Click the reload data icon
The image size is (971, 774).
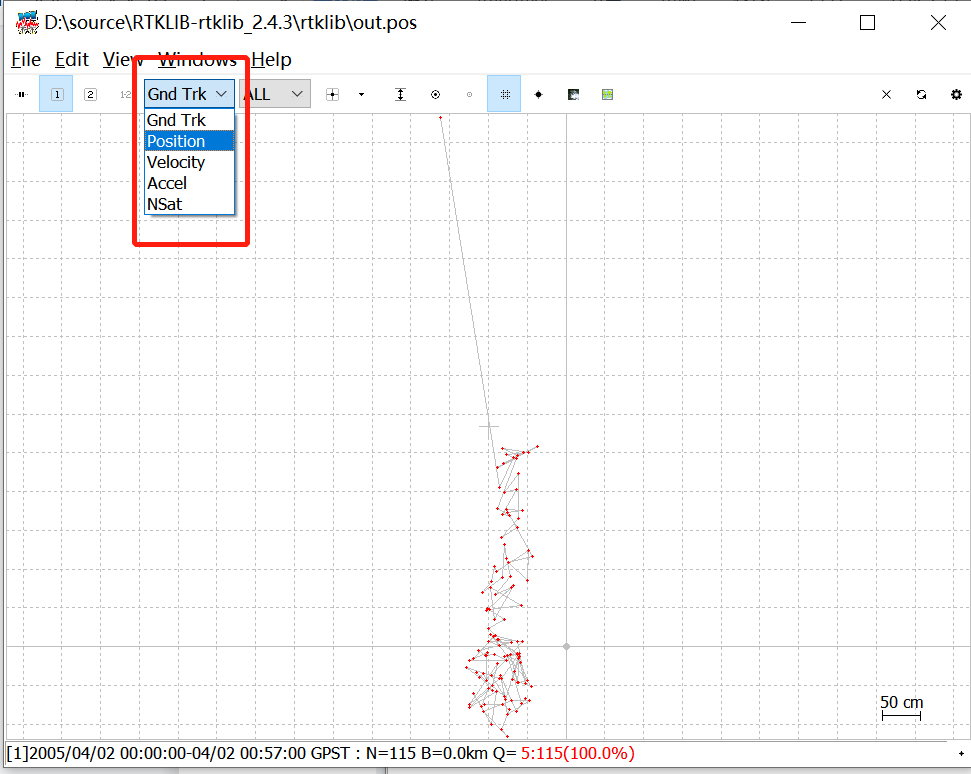921,95
